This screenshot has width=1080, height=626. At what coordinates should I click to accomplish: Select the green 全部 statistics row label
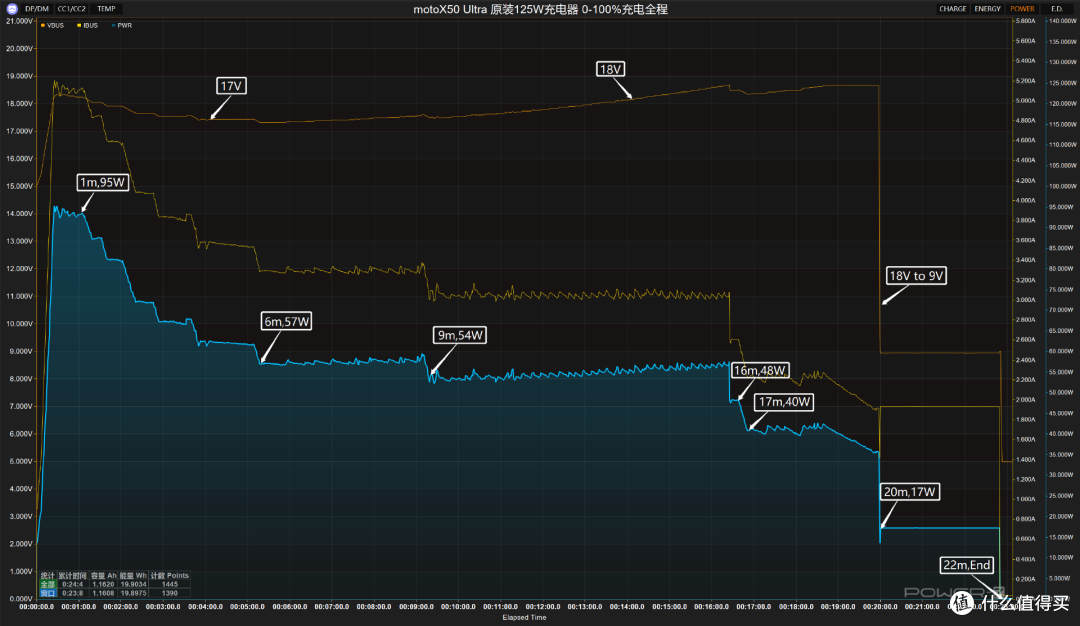(x=48, y=584)
